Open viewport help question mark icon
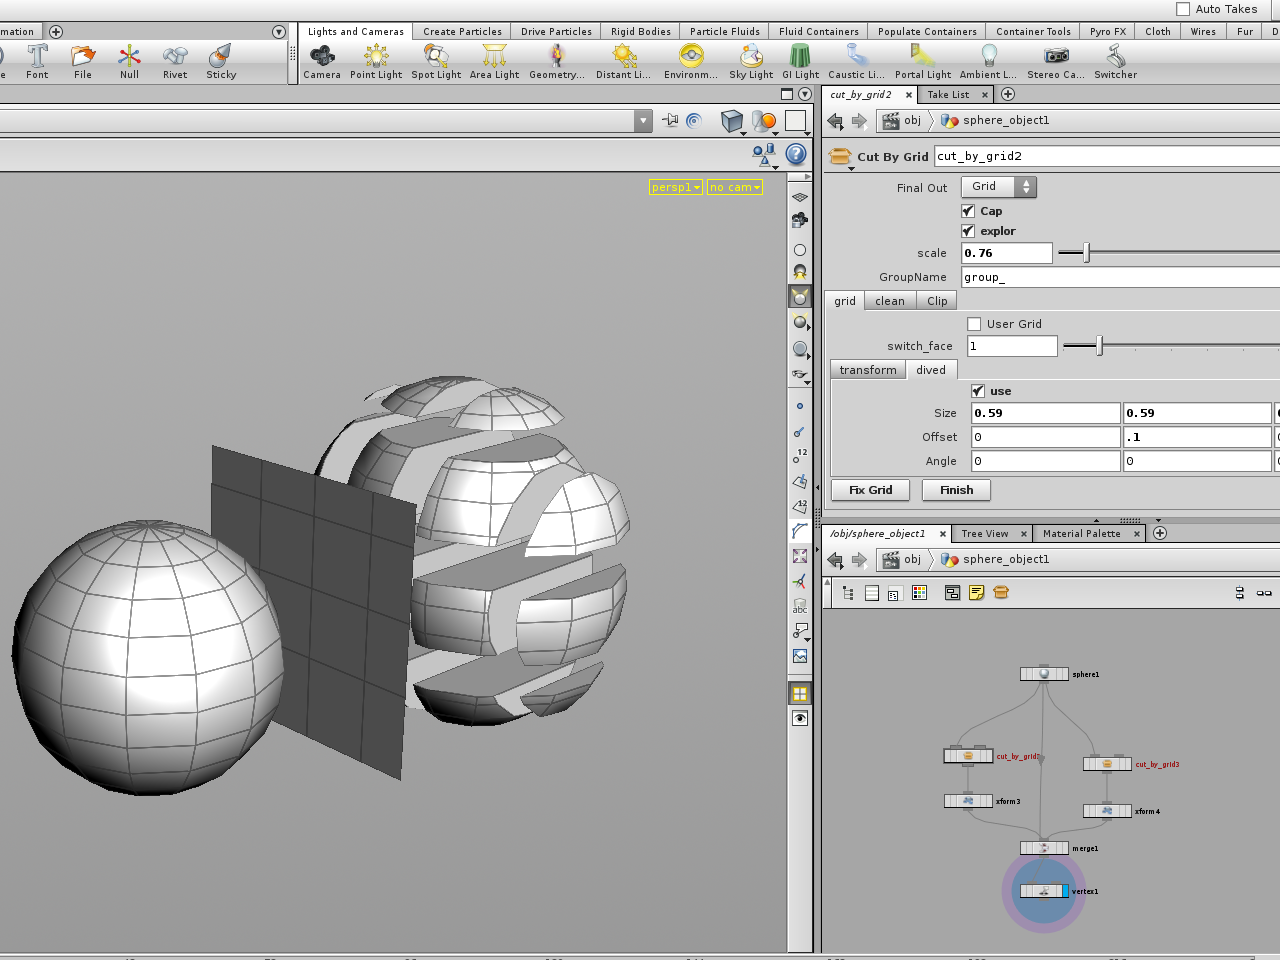This screenshot has width=1280, height=960. point(796,154)
